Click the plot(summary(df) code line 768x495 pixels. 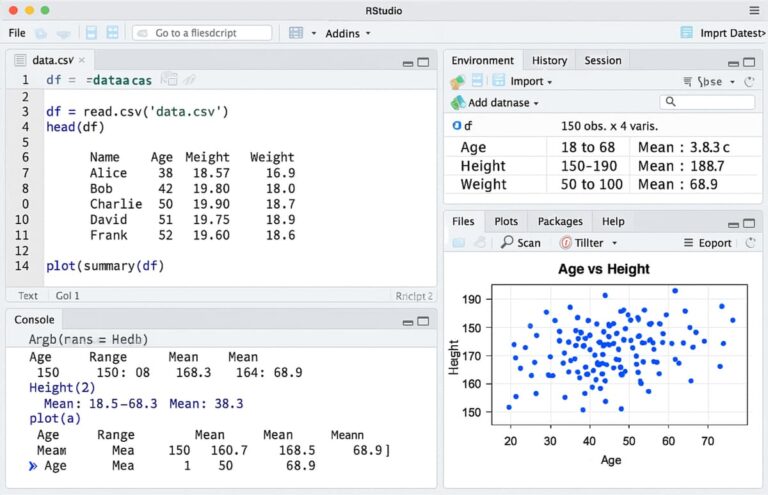105,266
